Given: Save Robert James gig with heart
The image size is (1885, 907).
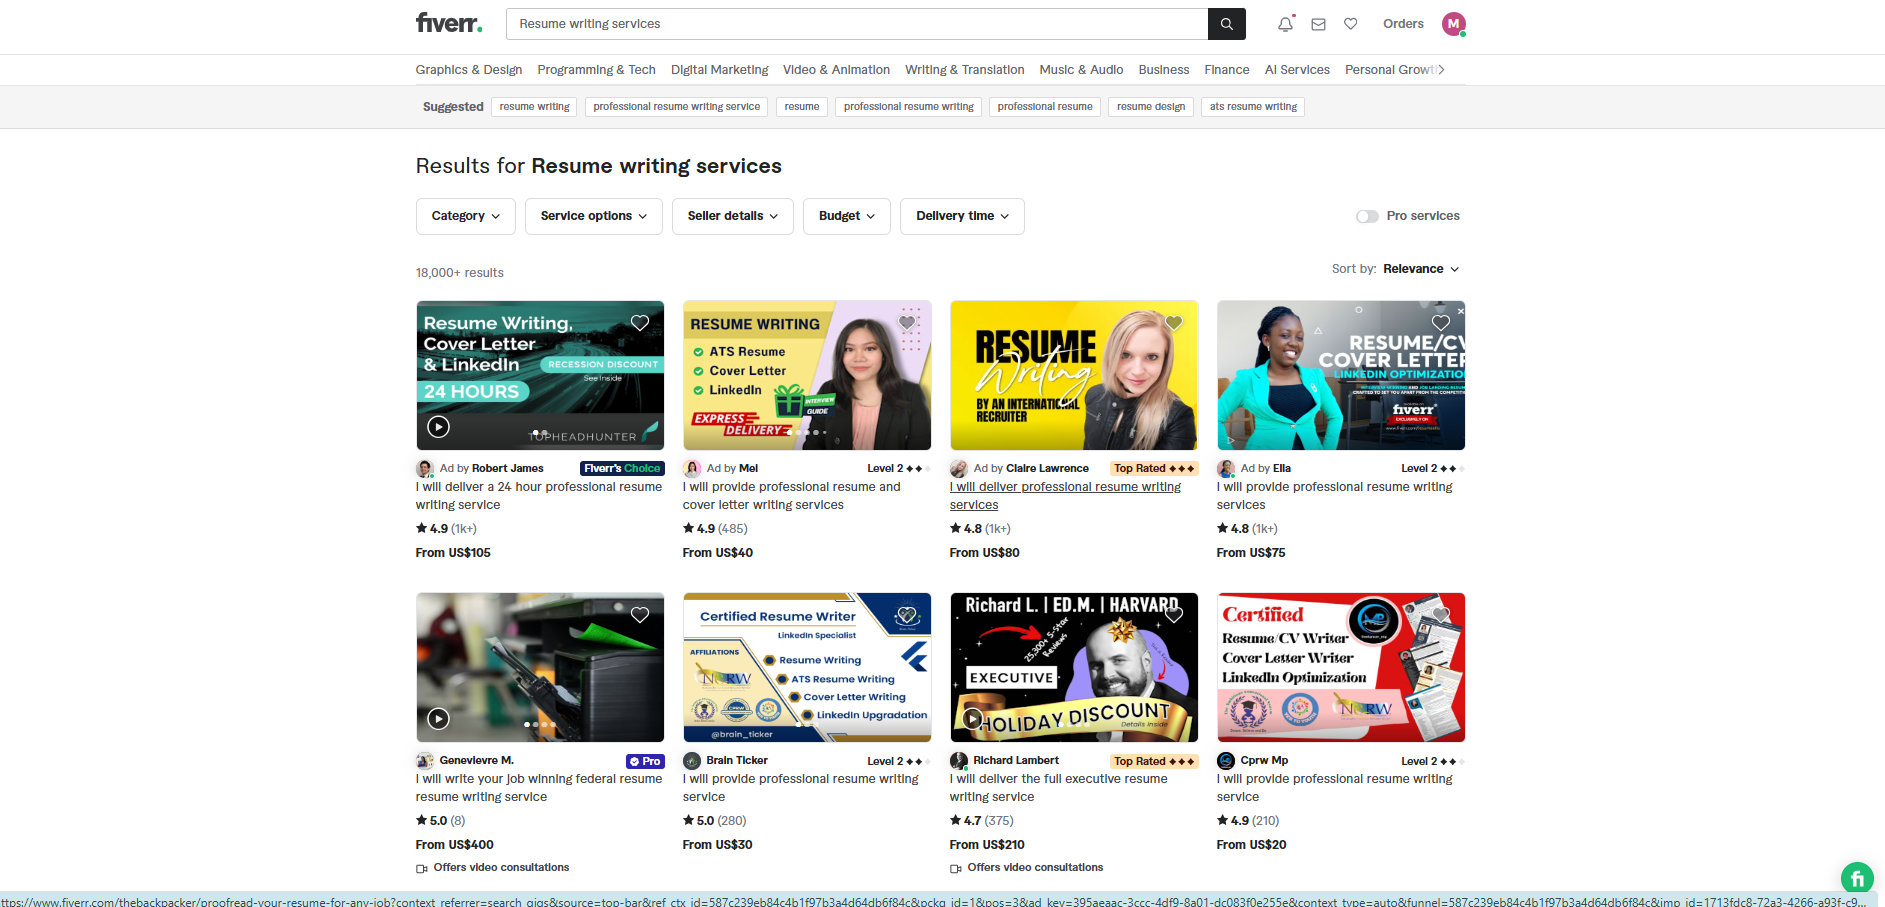Looking at the screenshot, I should (x=640, y=323).
